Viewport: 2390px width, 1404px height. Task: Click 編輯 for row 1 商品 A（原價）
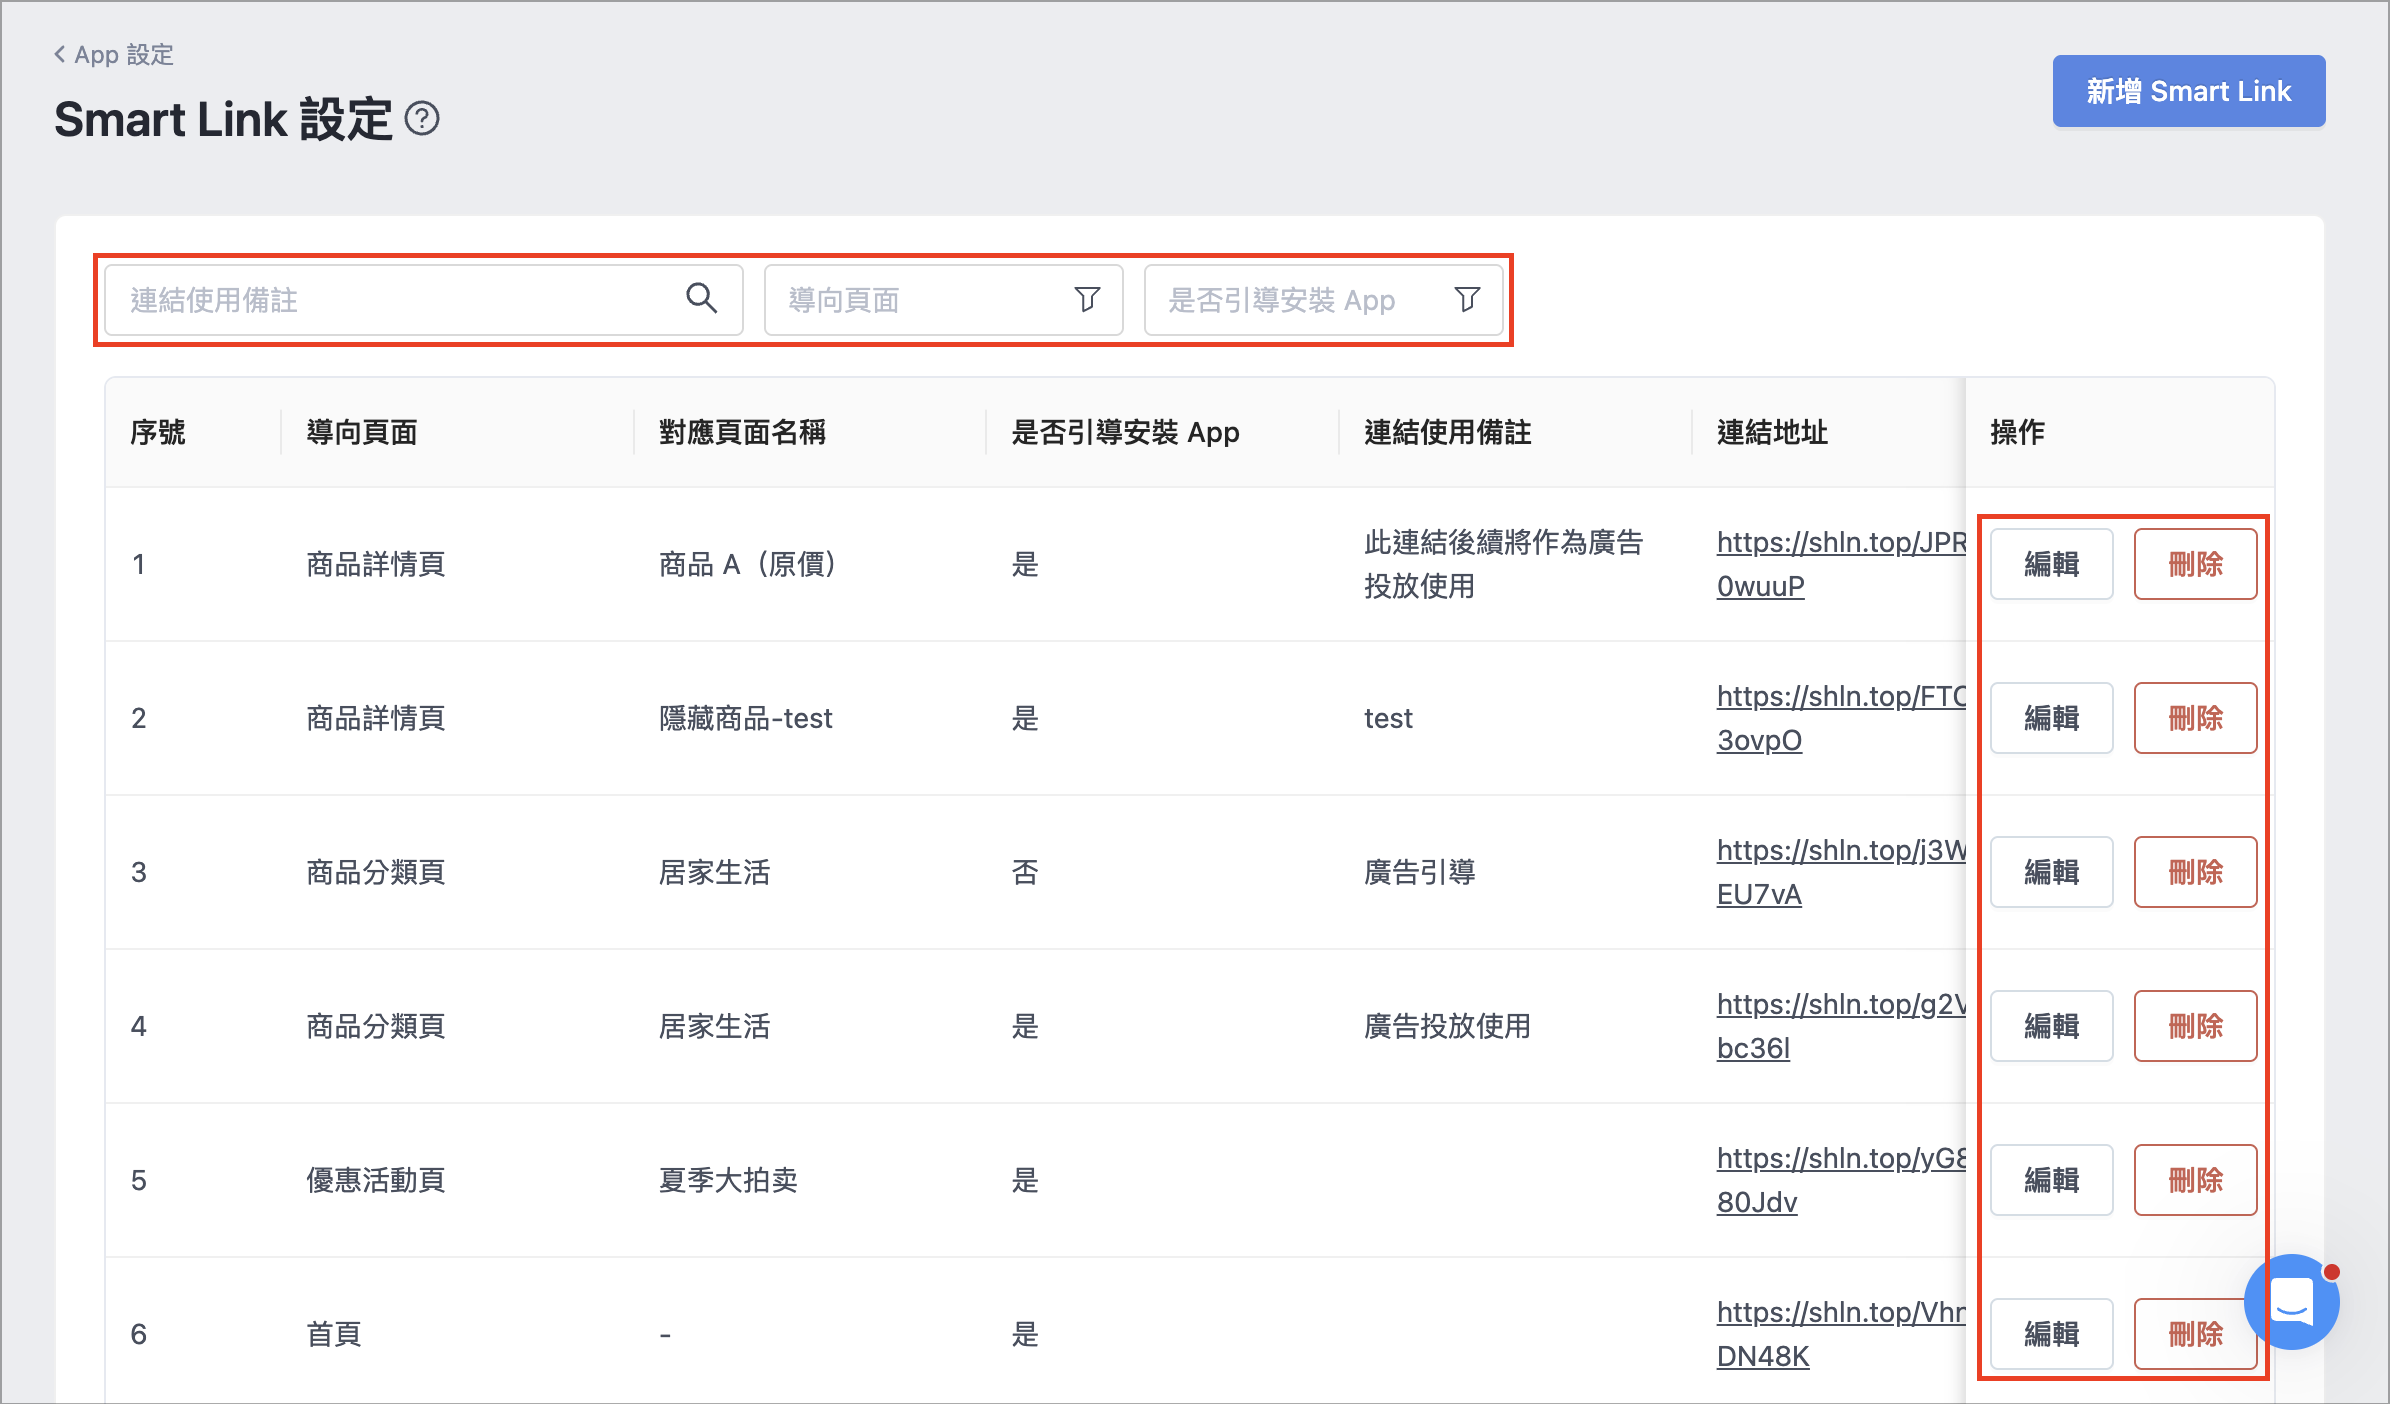tap(2051, 564)
